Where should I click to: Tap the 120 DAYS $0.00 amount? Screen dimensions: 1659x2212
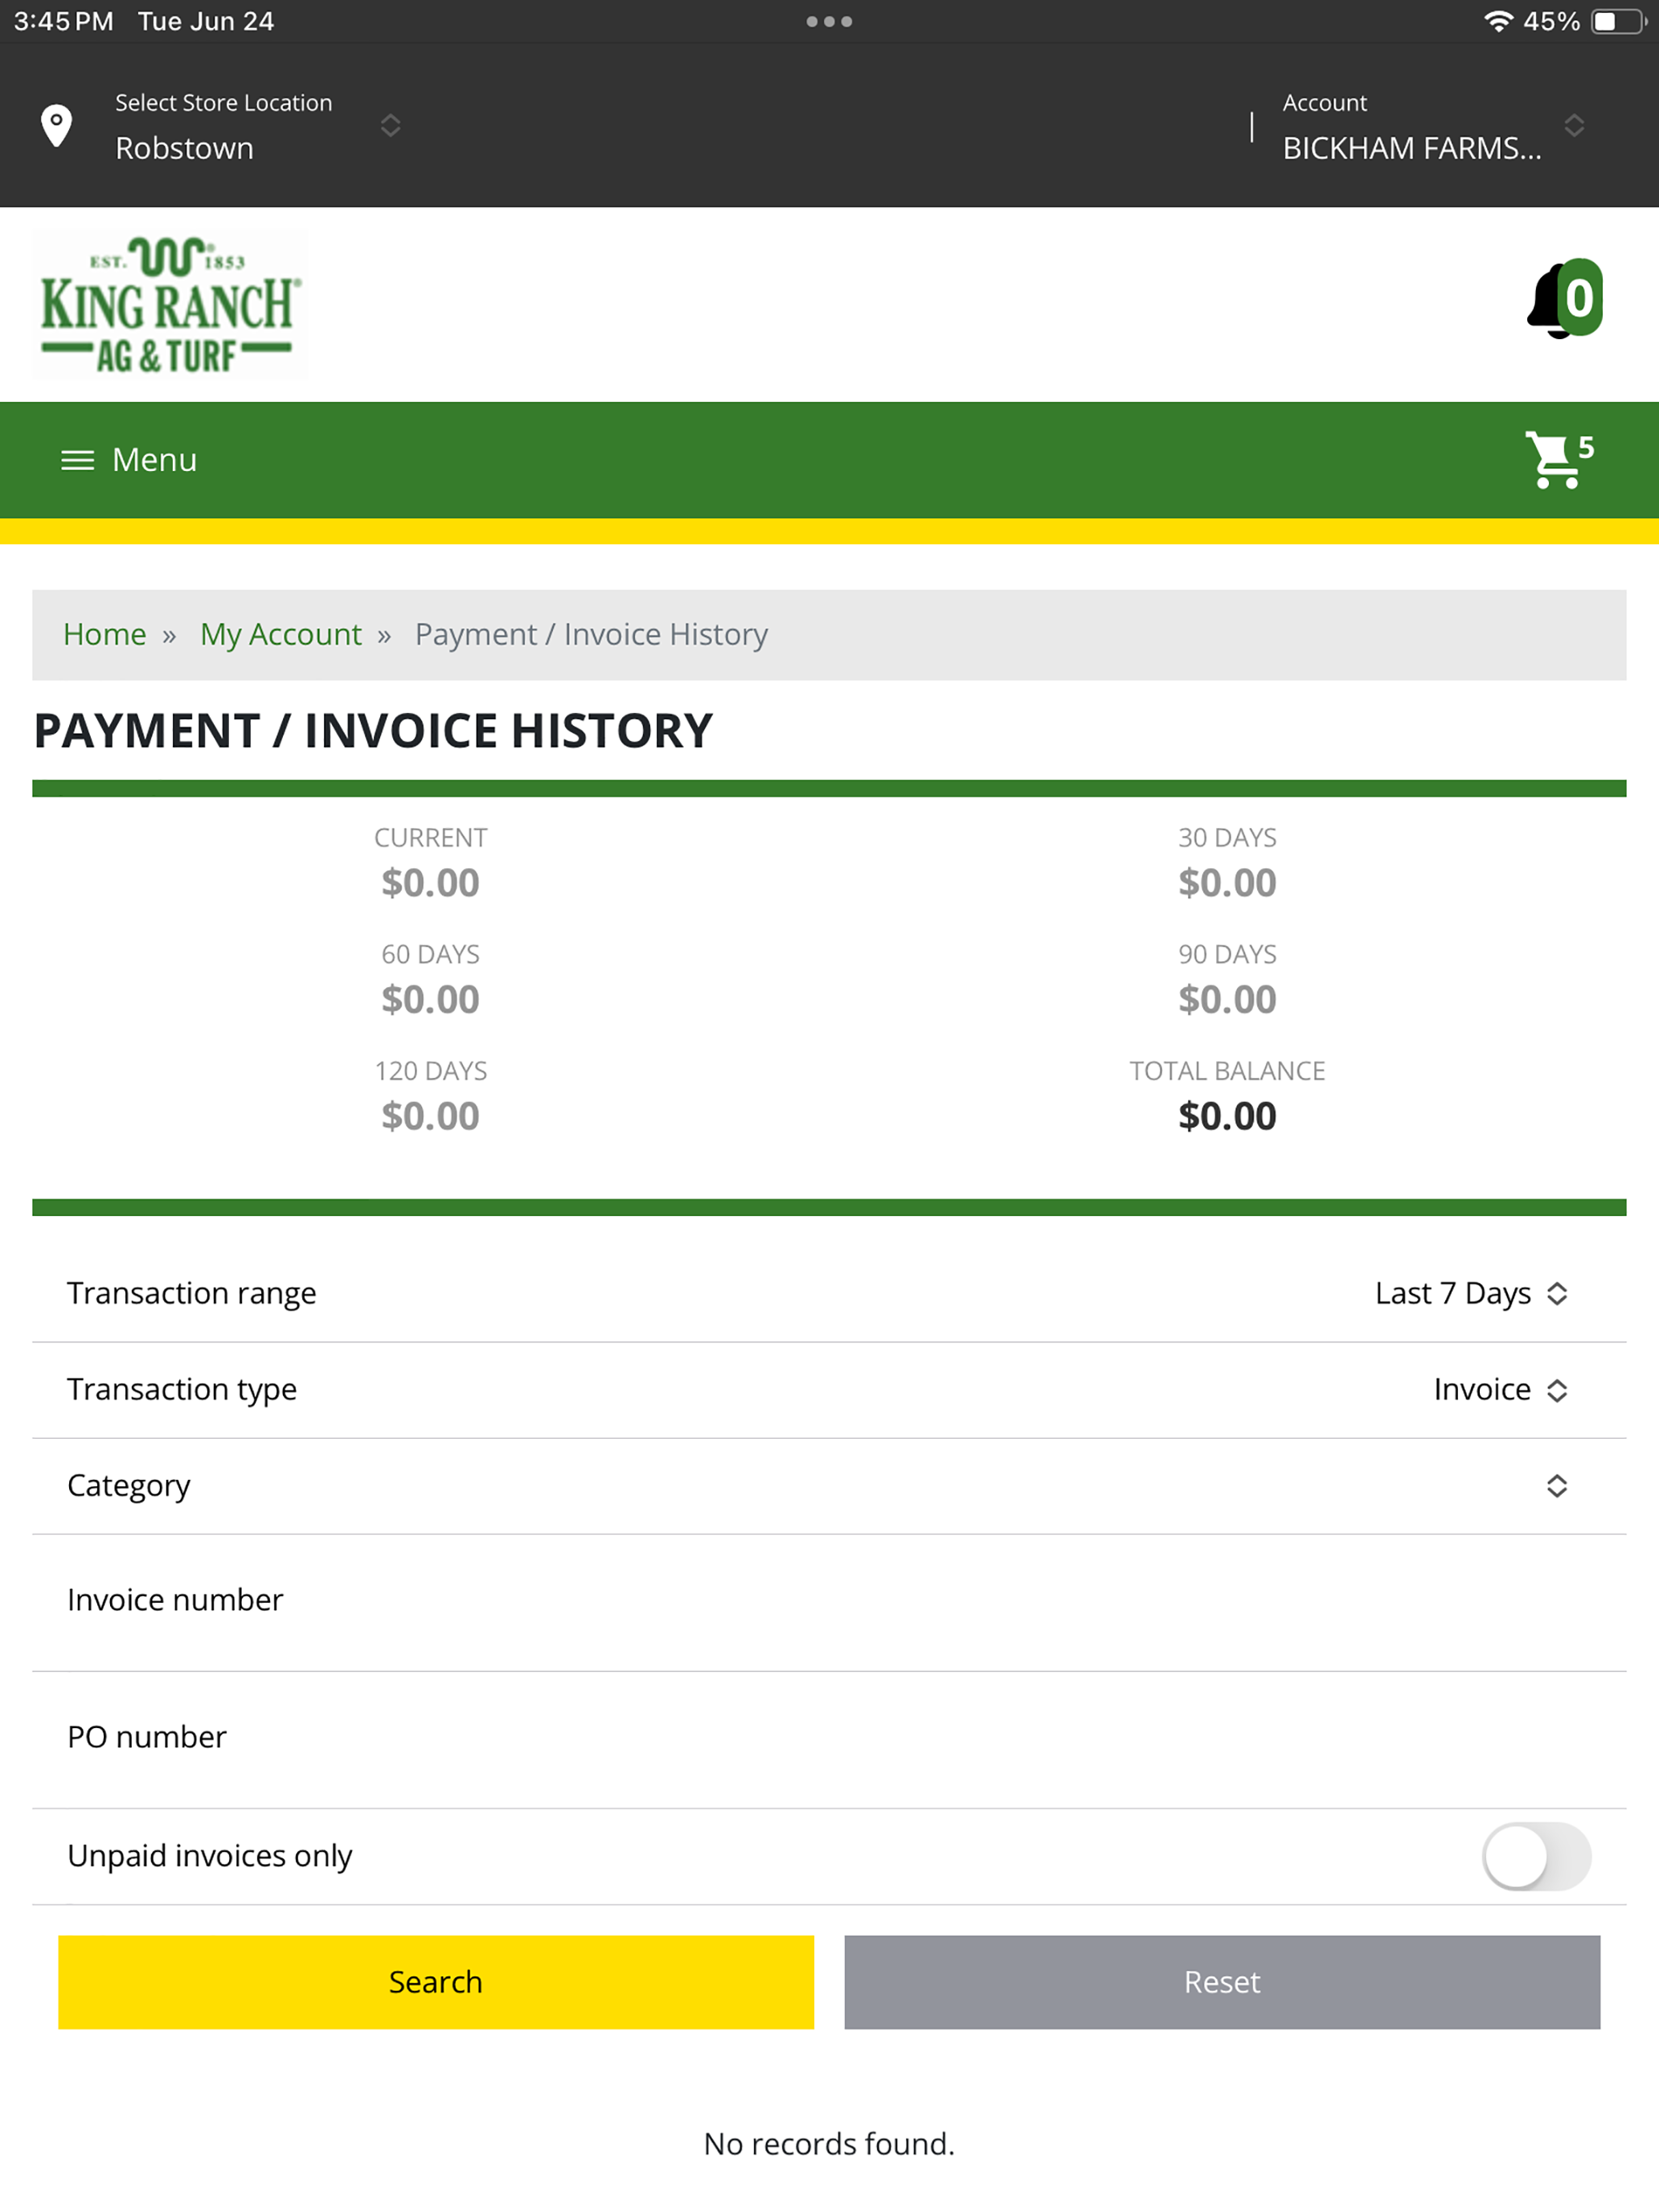pos(430,1116)
